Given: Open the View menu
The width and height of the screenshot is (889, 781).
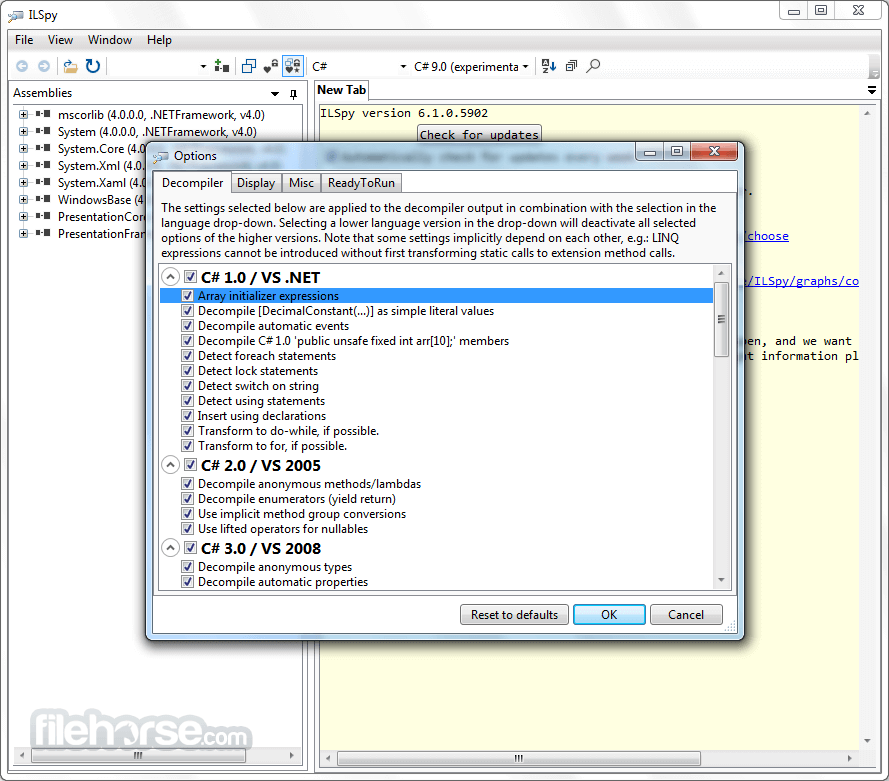Looking at the screenshot, I should (60, 40).
